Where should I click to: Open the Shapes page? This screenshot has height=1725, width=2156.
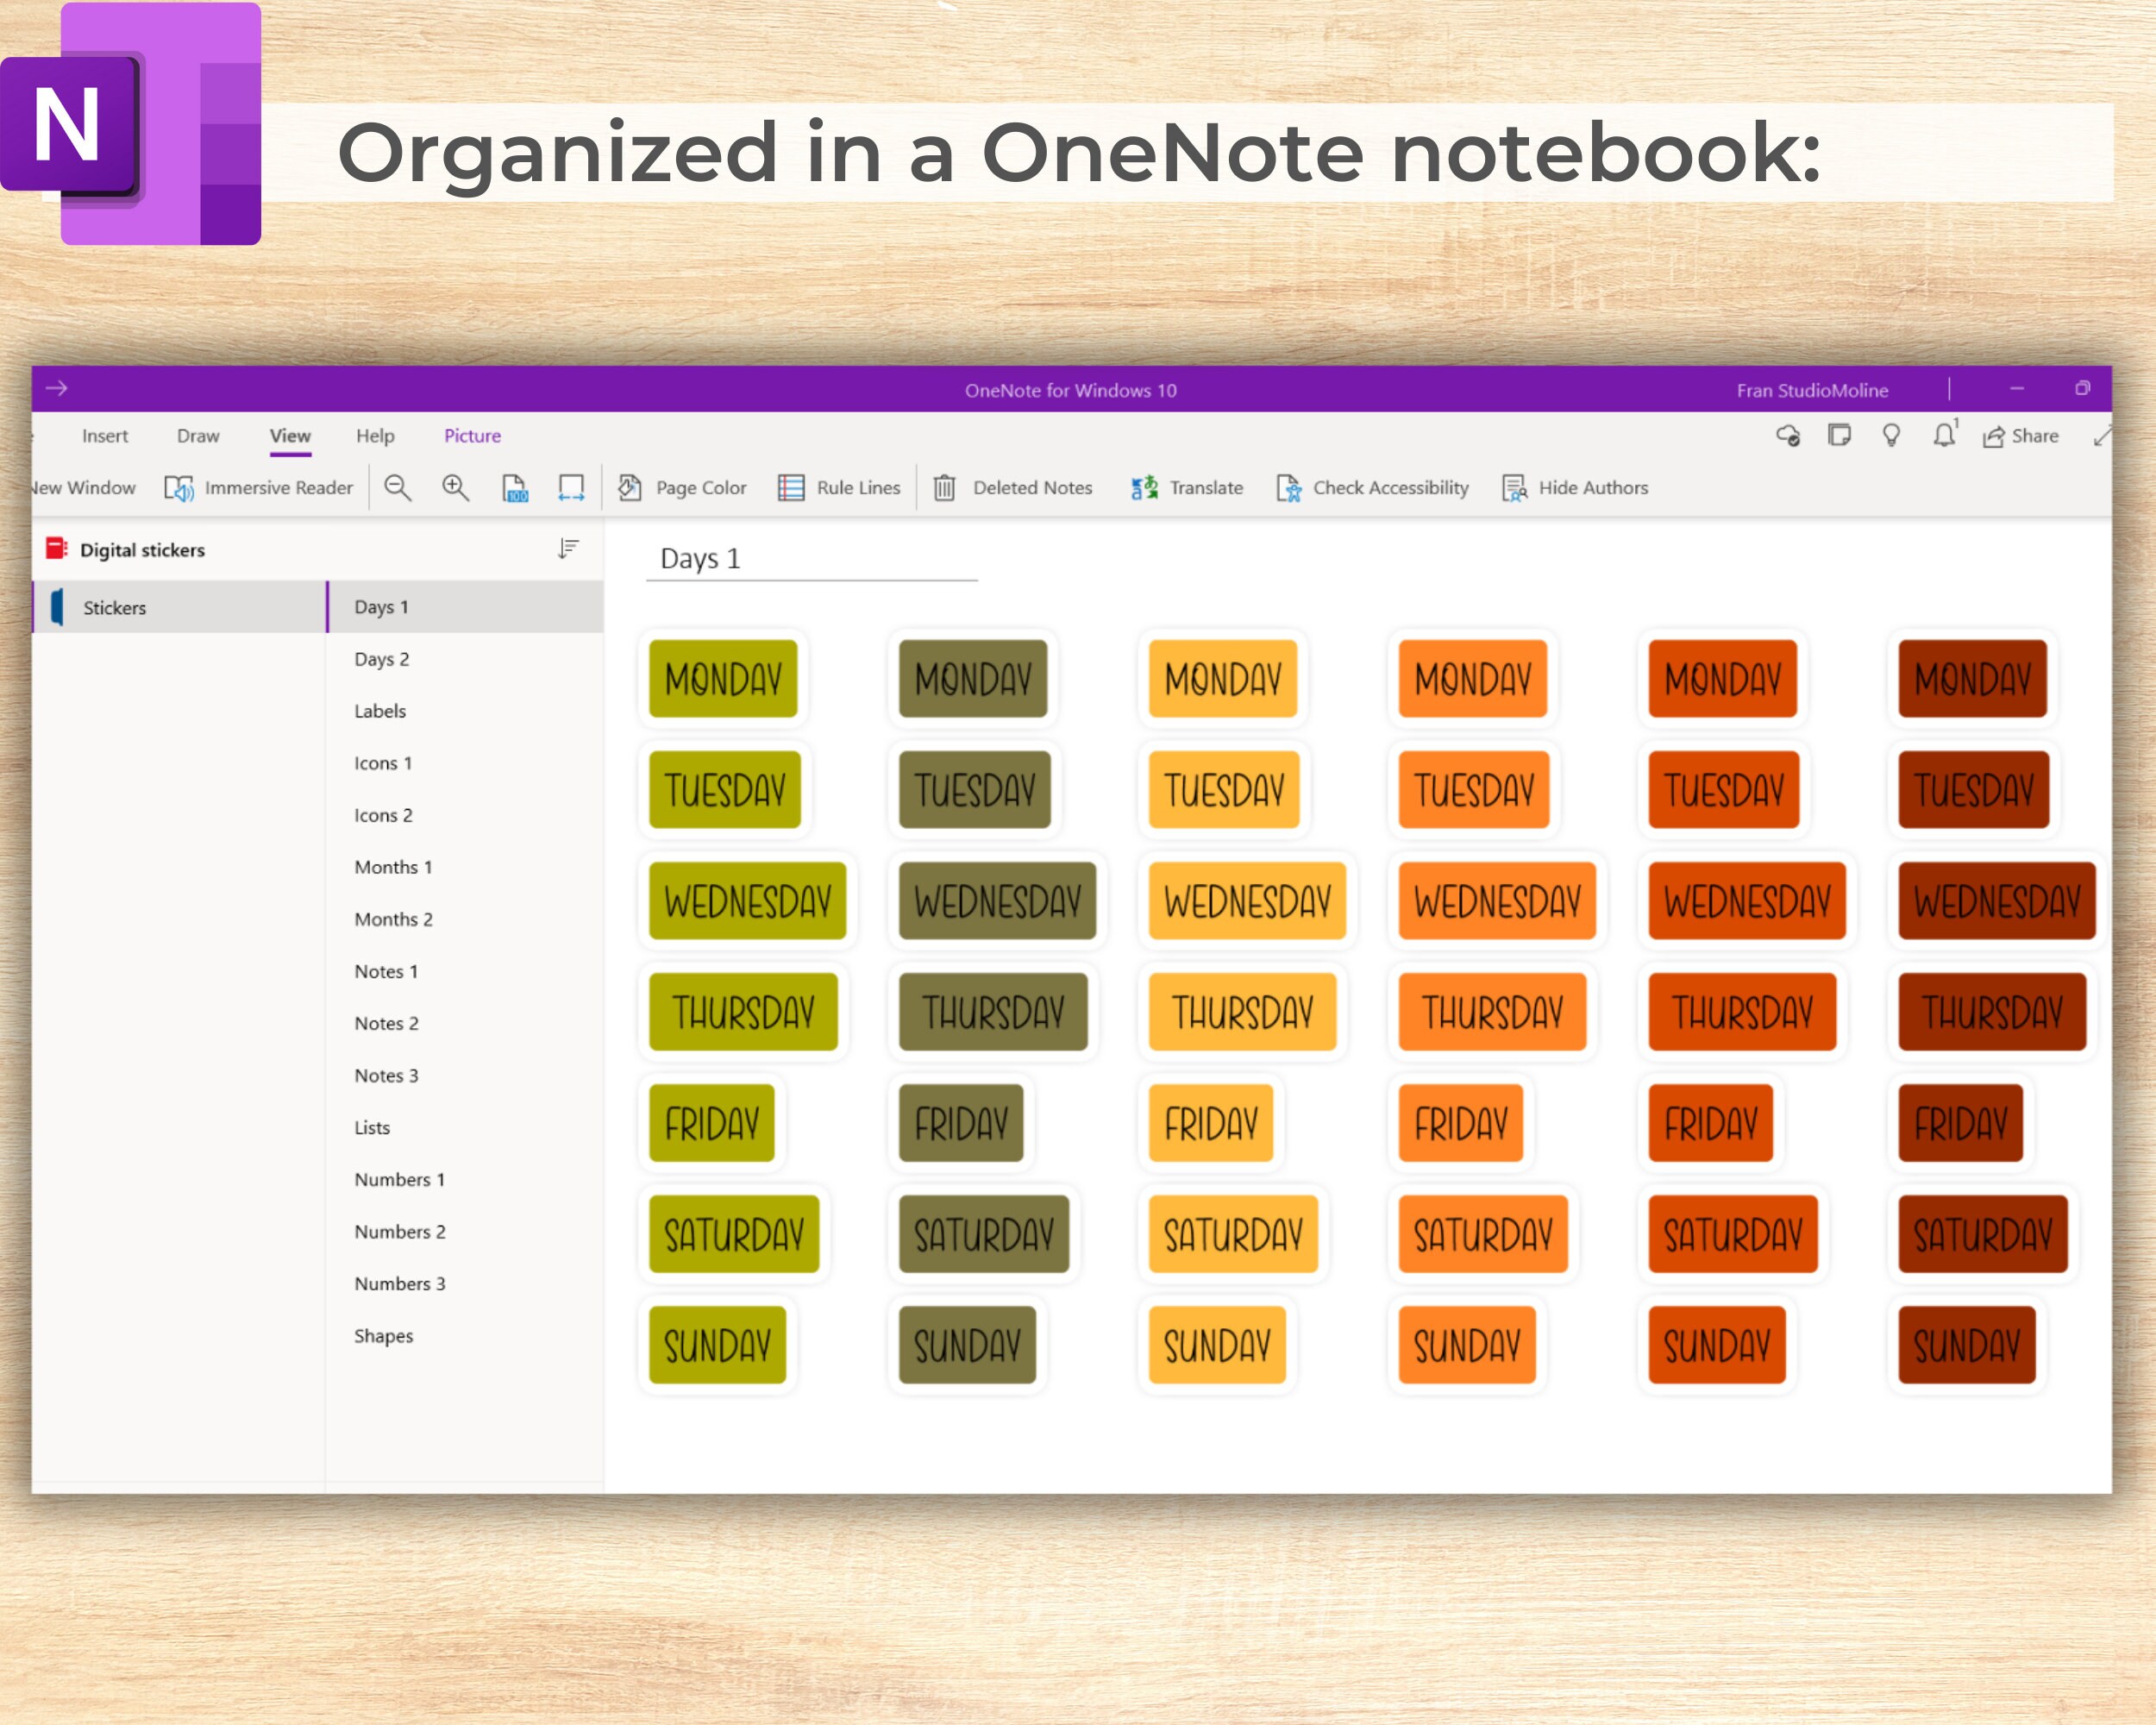[x=466, y=1335]
